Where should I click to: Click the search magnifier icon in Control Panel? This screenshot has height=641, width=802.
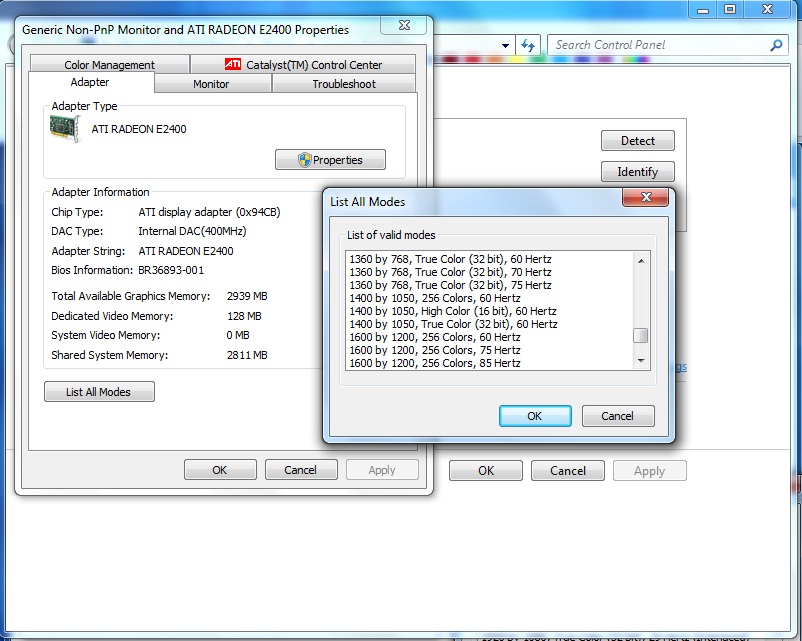(x=776, y=46)
